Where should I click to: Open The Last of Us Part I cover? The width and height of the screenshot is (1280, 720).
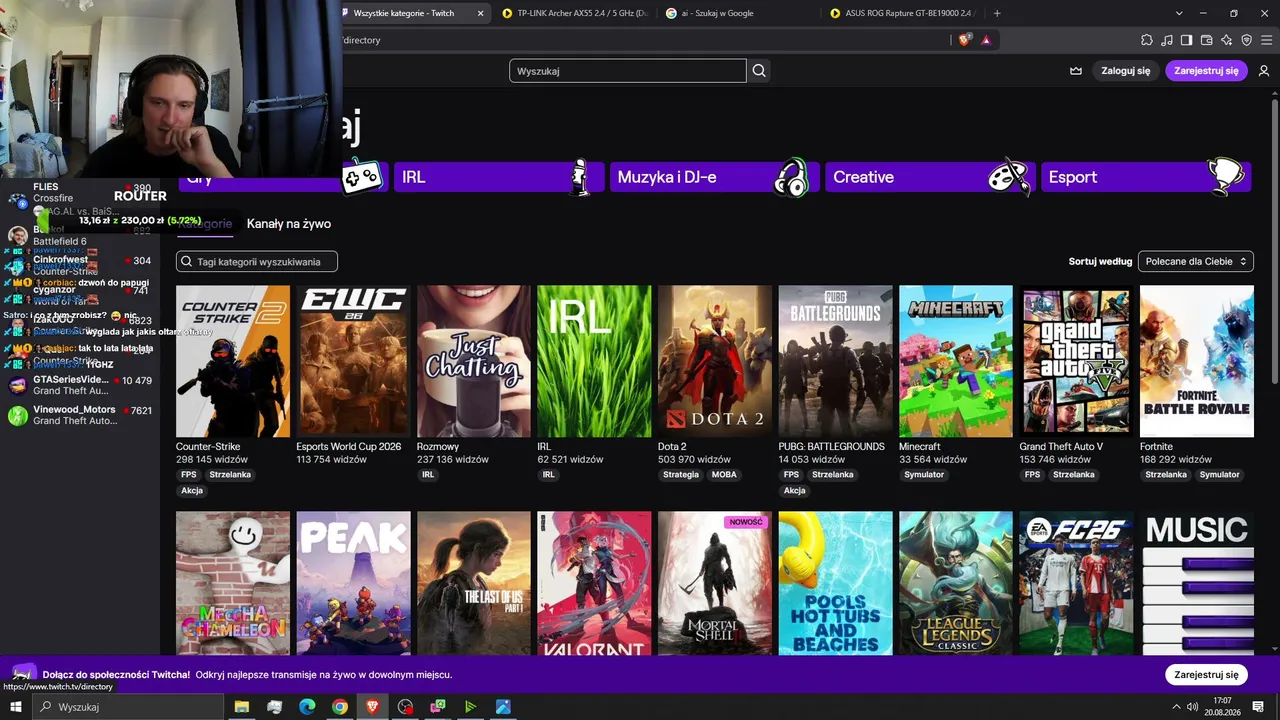point(474,583)
